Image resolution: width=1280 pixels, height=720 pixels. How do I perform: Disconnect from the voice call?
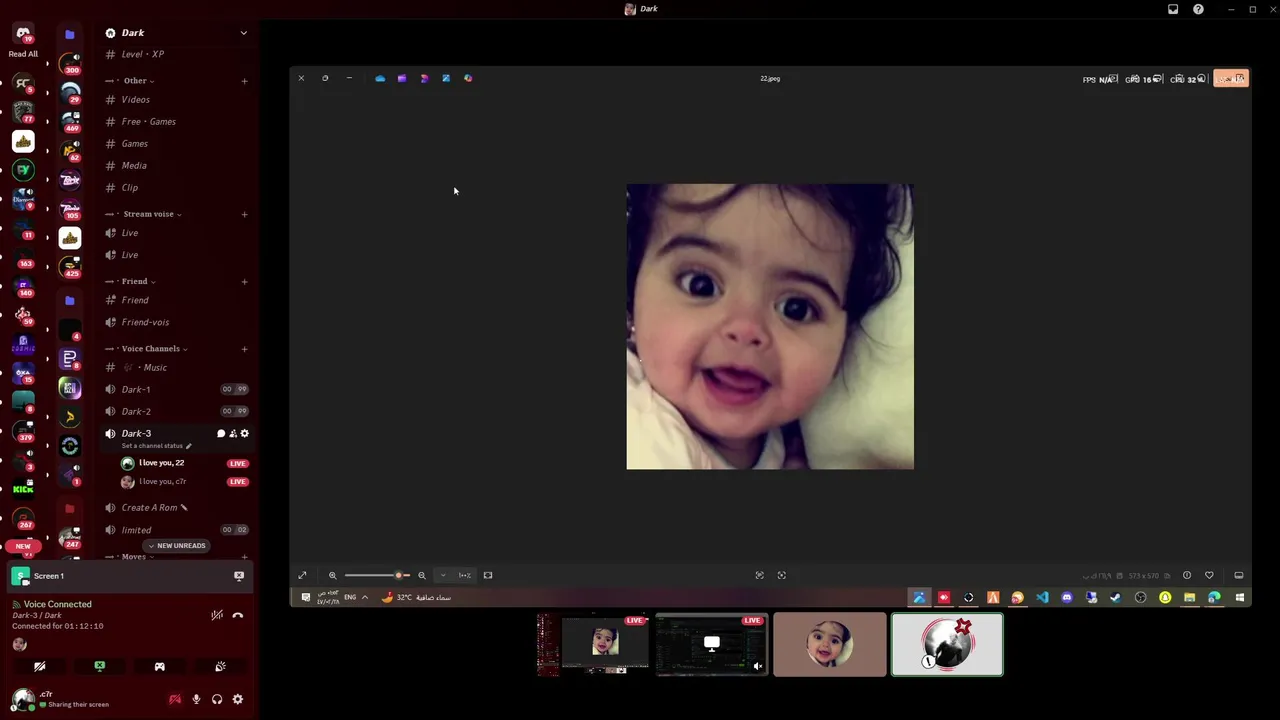coord(238,615)
